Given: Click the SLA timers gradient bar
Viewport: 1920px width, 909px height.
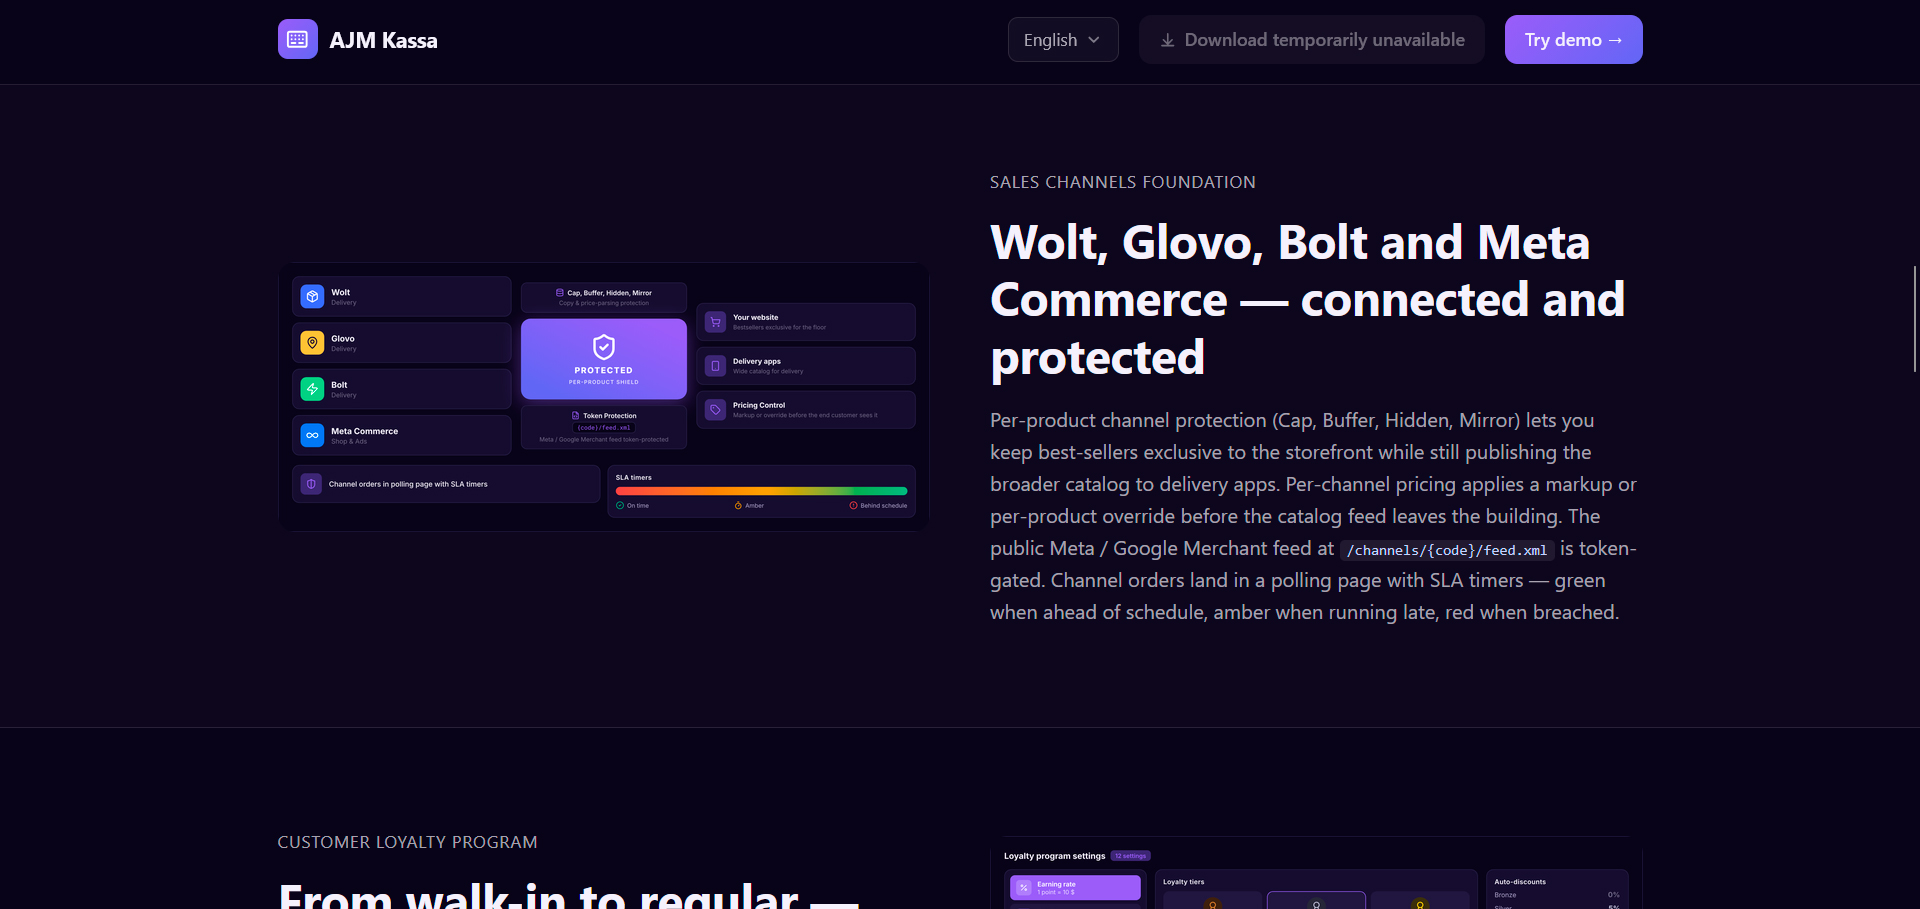Looking at the screenshot, I should (762, 491).
